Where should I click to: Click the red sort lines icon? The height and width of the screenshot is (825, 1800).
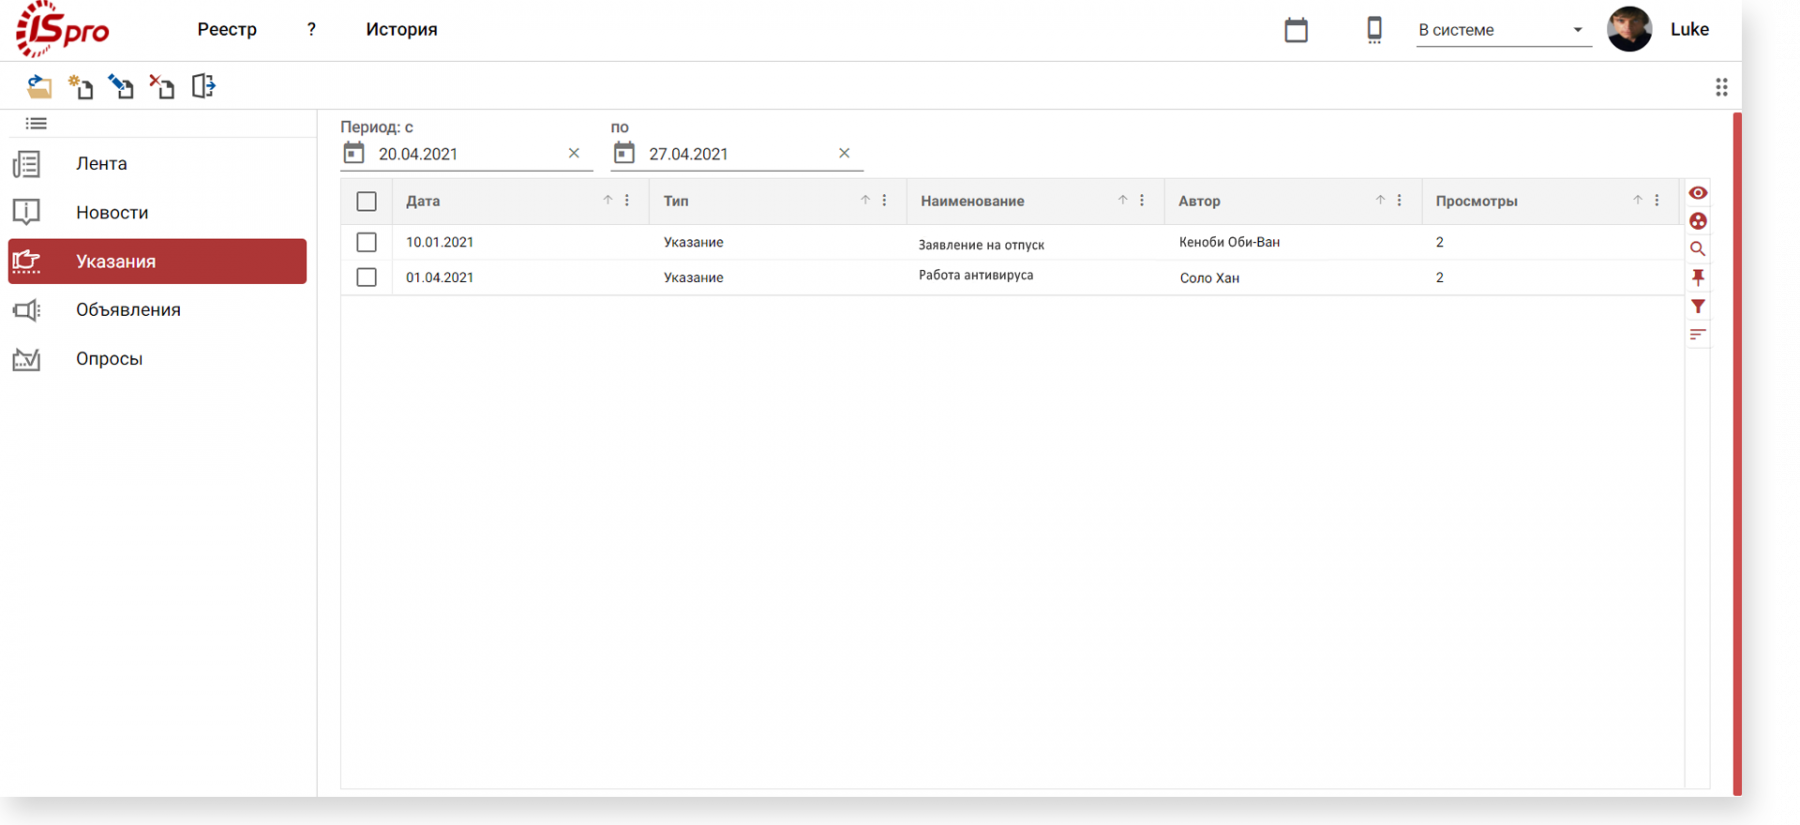click(x=1698, y=334)
